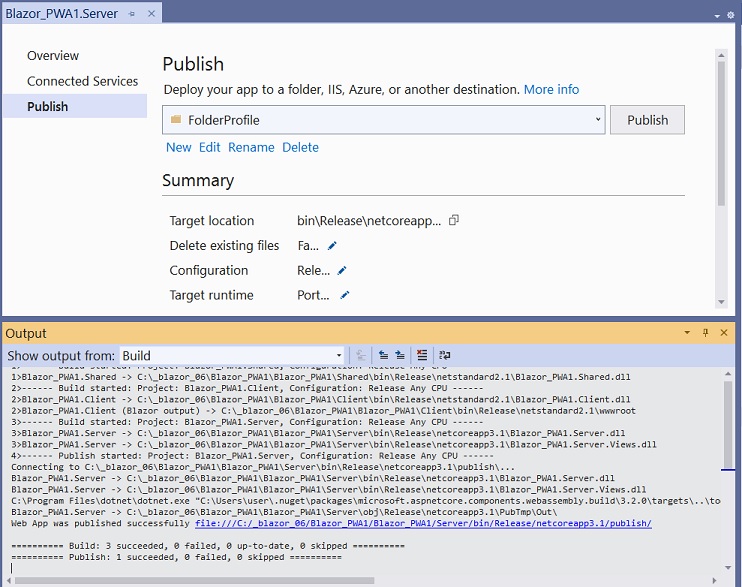Close the Blazor_PWA1.Server tab

(151, 14)
